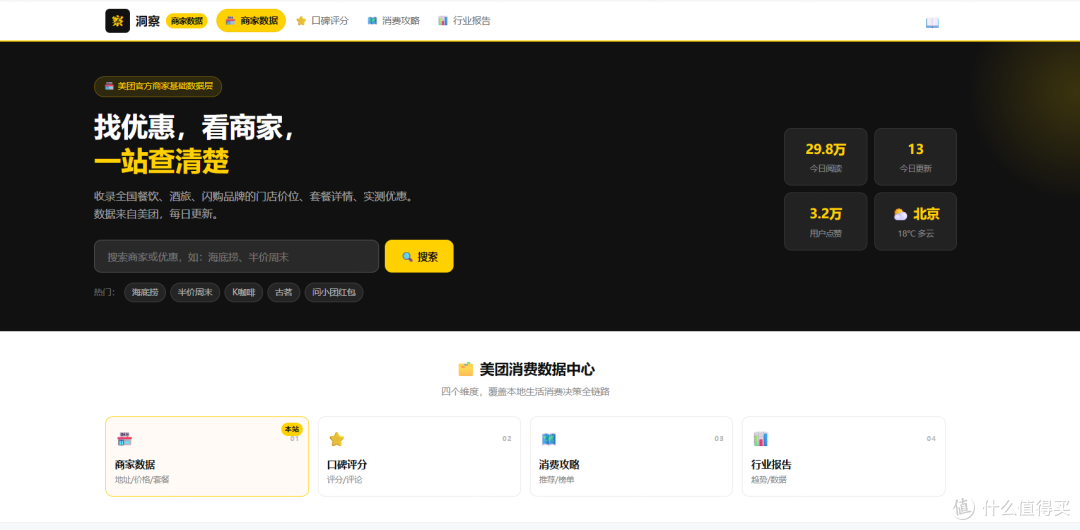Open the 商家数据 navigation tab

[x=251, y=21]
